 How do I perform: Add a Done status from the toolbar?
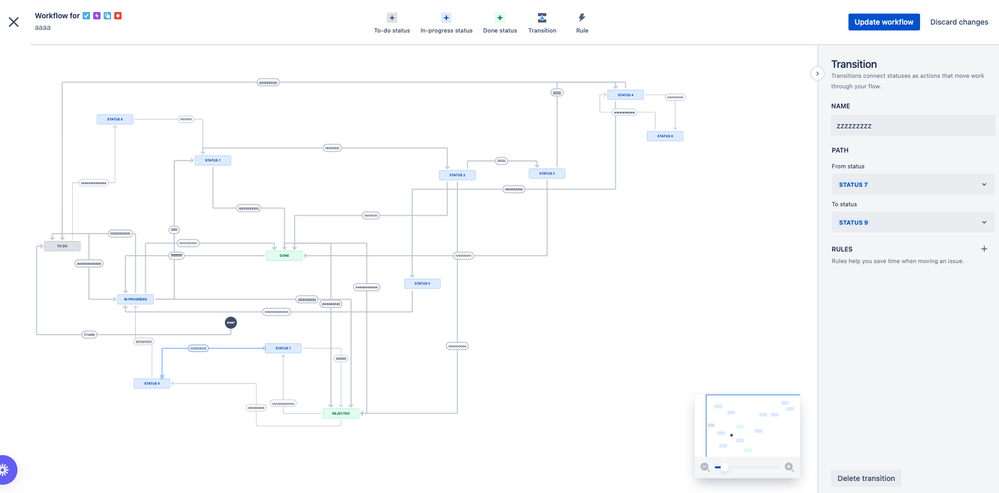tap(500, 23)
